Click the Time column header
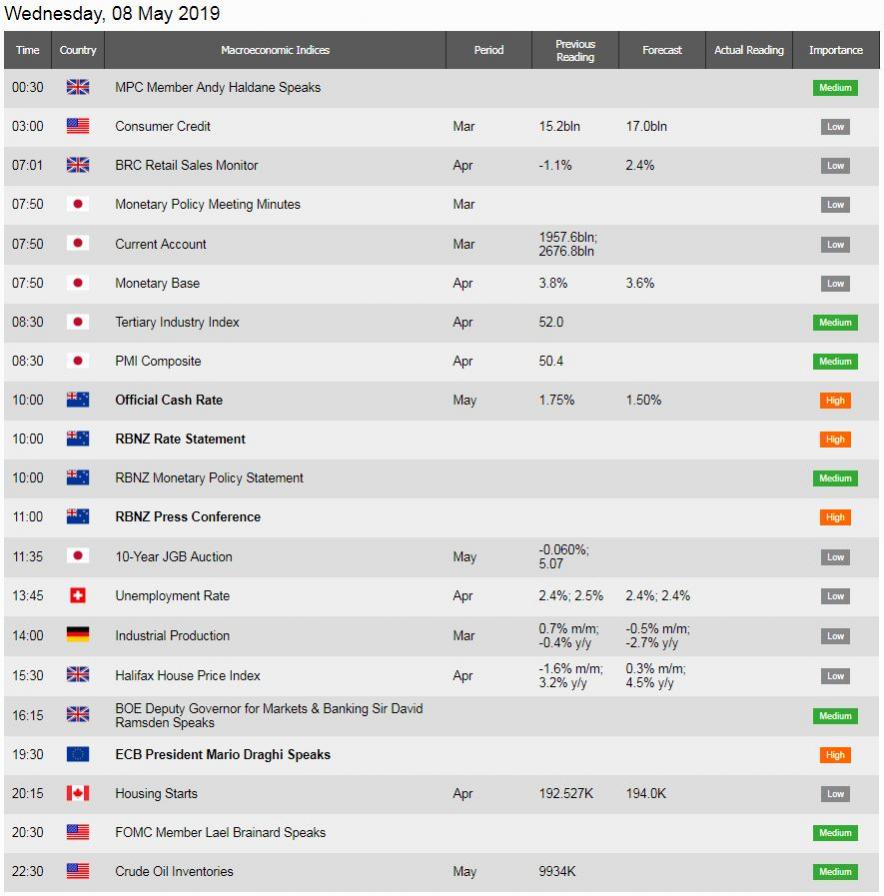Image resolution: width=884 pixels, height=896 pixels. coord(27,50)
